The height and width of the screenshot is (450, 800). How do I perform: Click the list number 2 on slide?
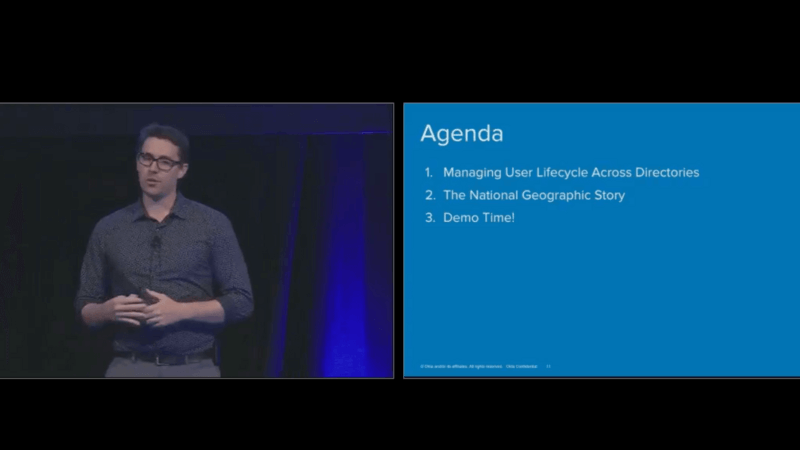pyautogui.click(x=429, y=195)
